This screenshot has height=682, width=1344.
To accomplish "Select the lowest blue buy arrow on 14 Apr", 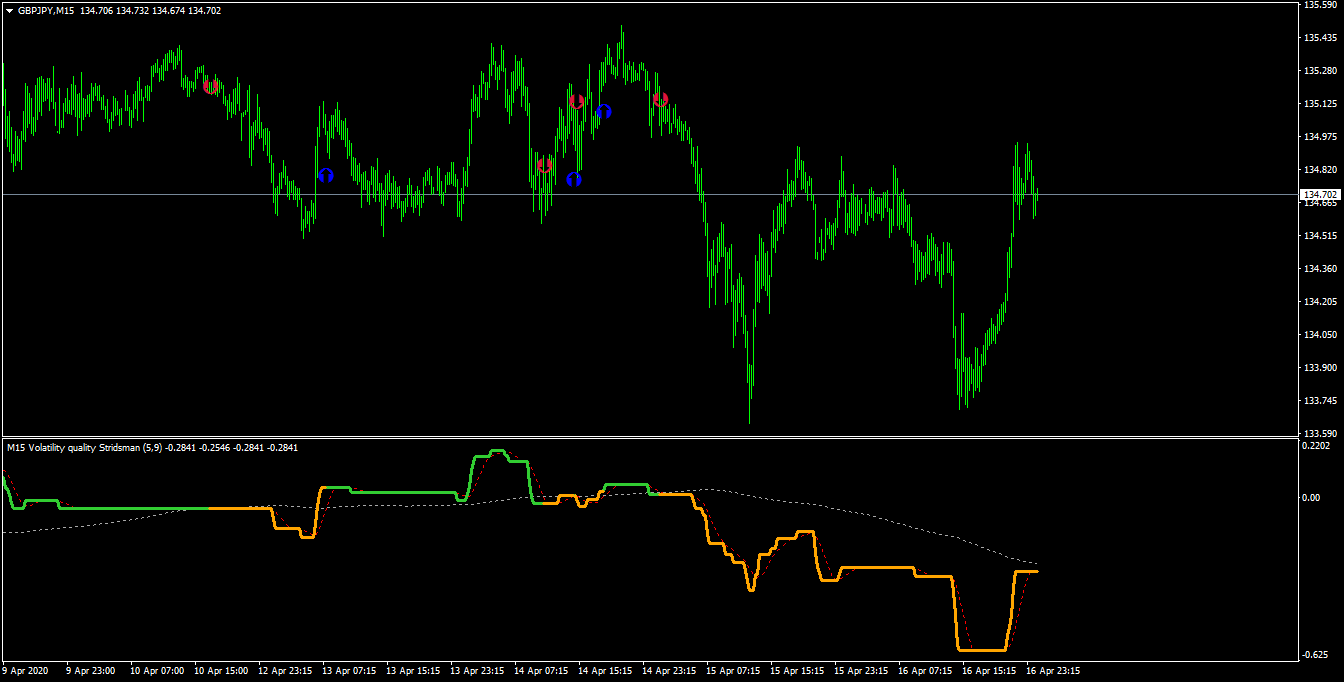I will (574, 179).
